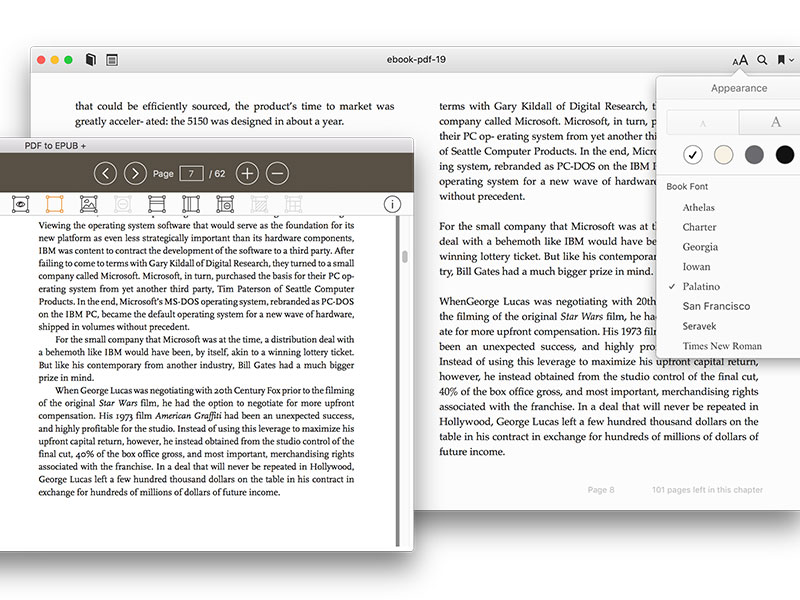Image resolution: width=800 pixels, height=600 pixels.
Task: Maximize the iBooks window with green button
Action: [x=68, y=60]
